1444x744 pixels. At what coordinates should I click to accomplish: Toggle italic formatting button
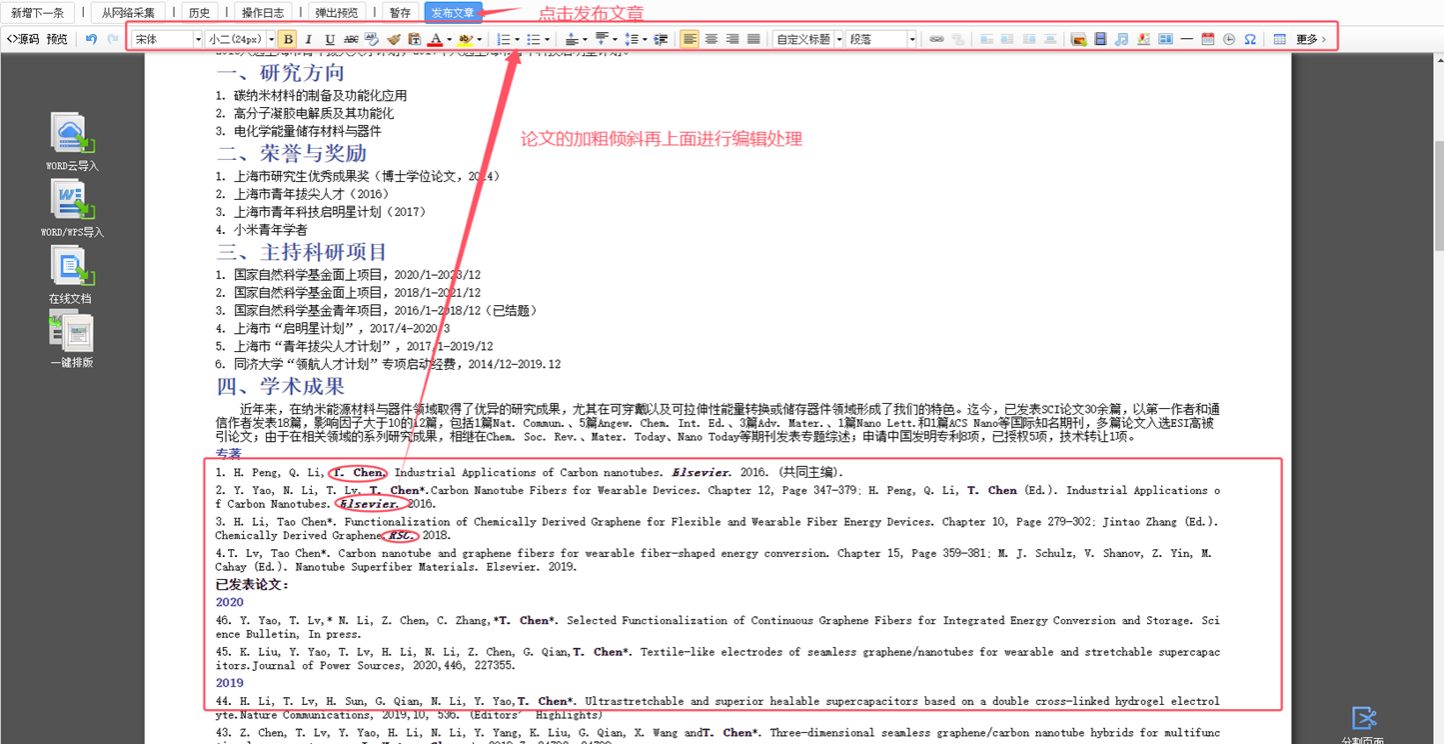click(x=308, y=39)
